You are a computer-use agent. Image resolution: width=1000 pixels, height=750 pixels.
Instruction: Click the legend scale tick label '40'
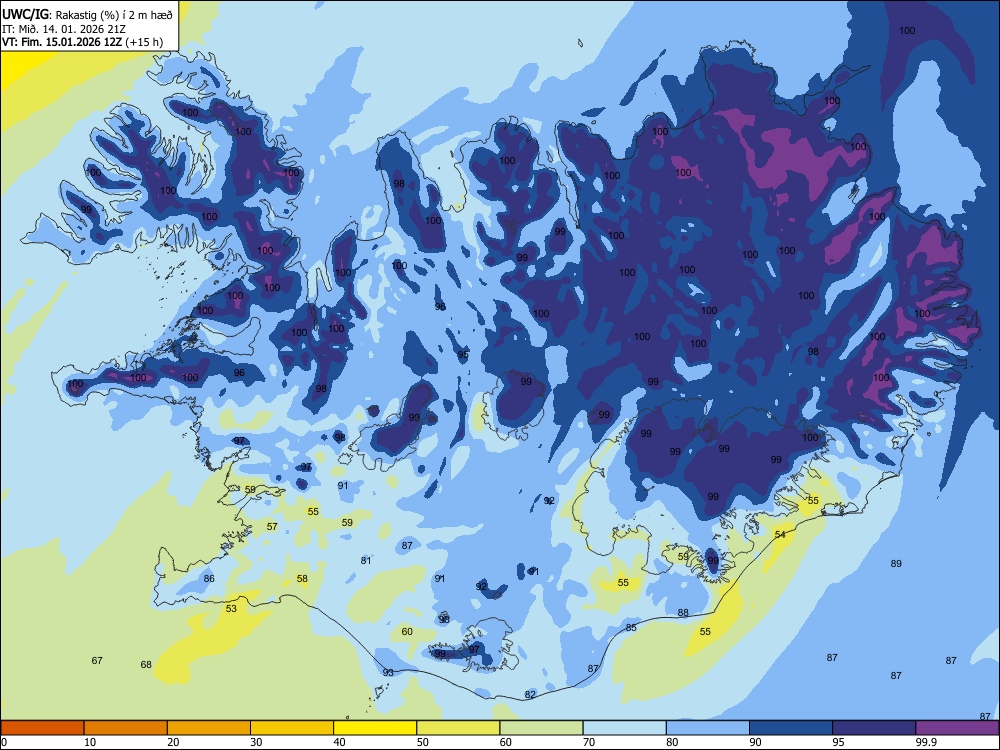[x=340, y=742]
